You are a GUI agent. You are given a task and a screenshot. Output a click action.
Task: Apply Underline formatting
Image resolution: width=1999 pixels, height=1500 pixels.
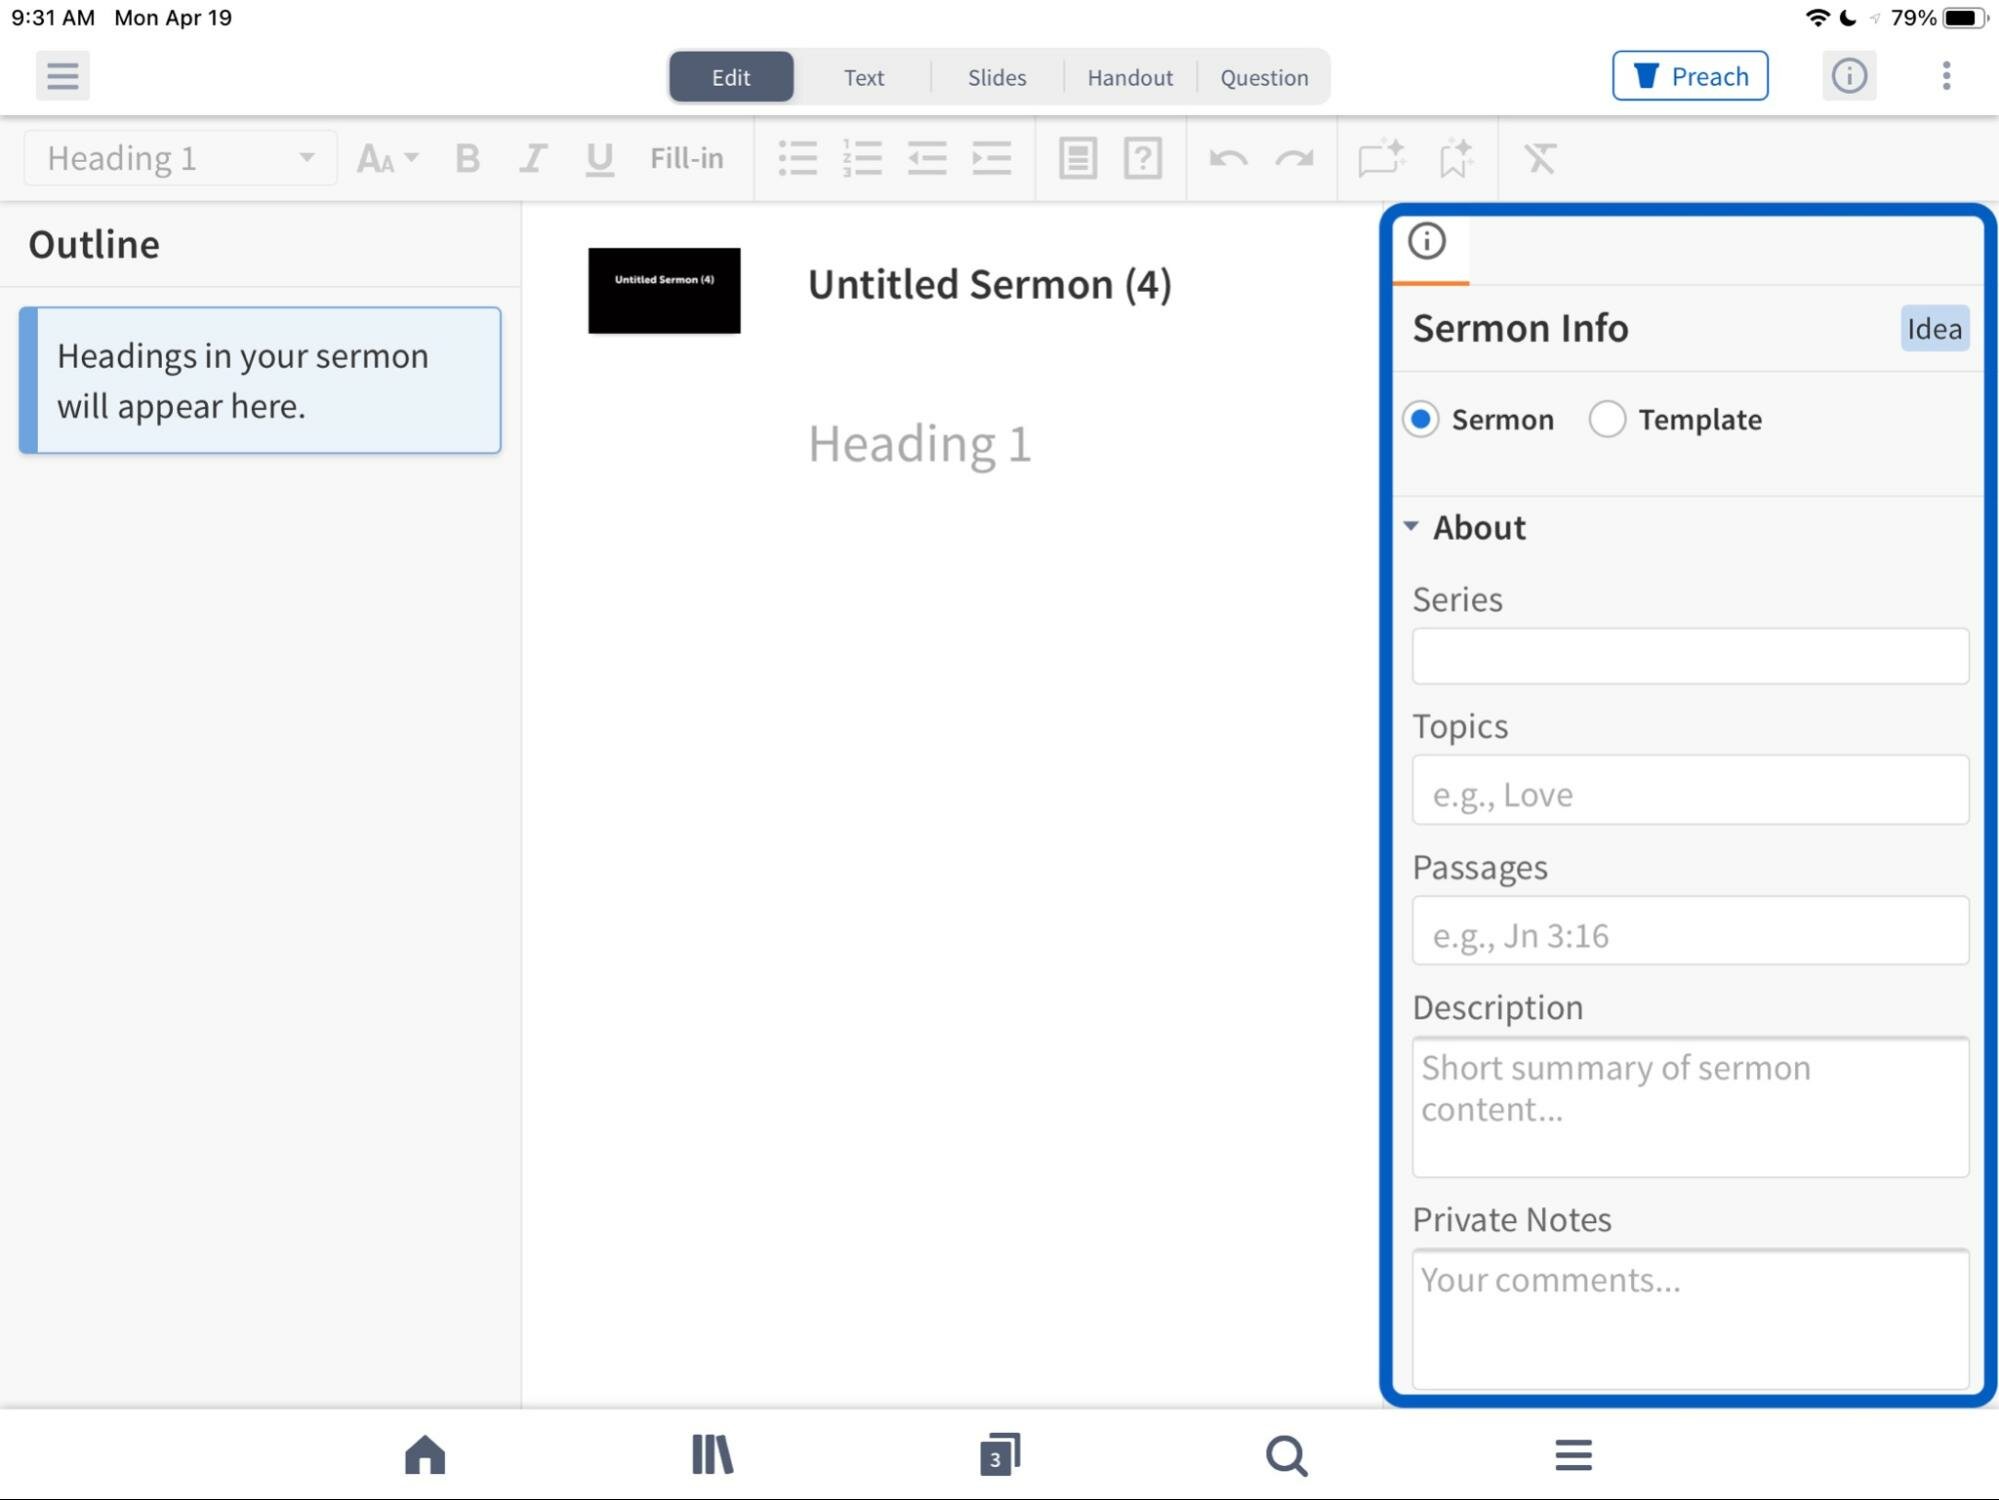[599, 158]
